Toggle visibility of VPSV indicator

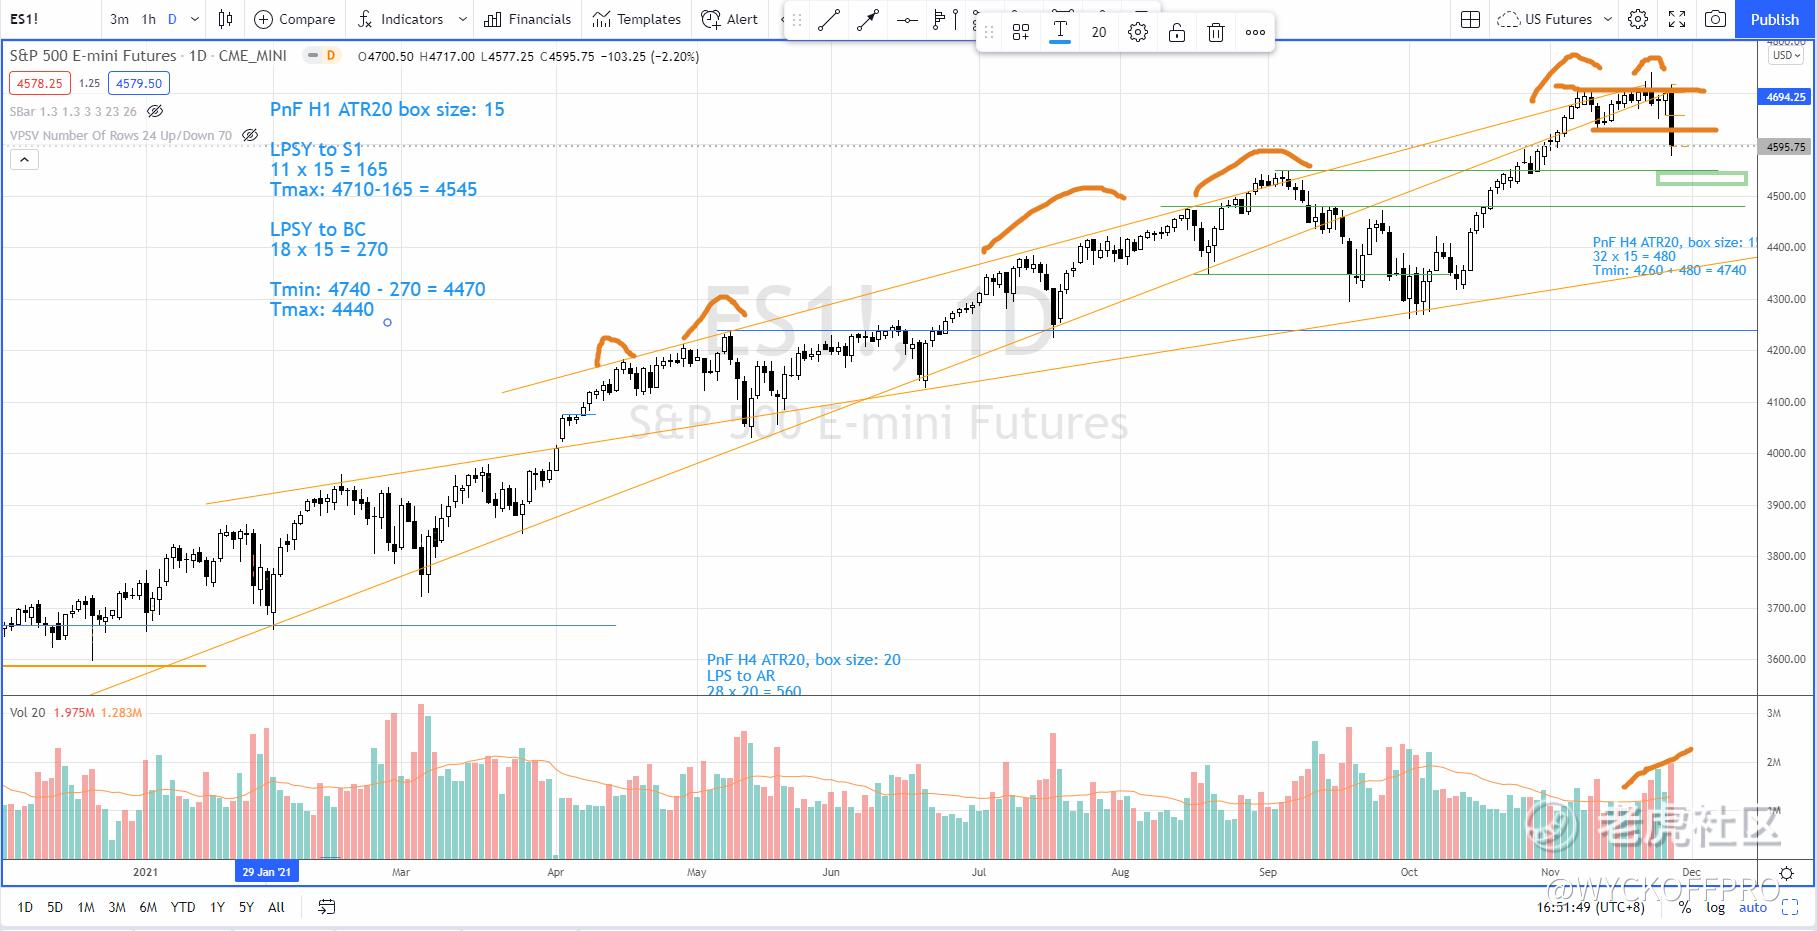pos(250,135)
